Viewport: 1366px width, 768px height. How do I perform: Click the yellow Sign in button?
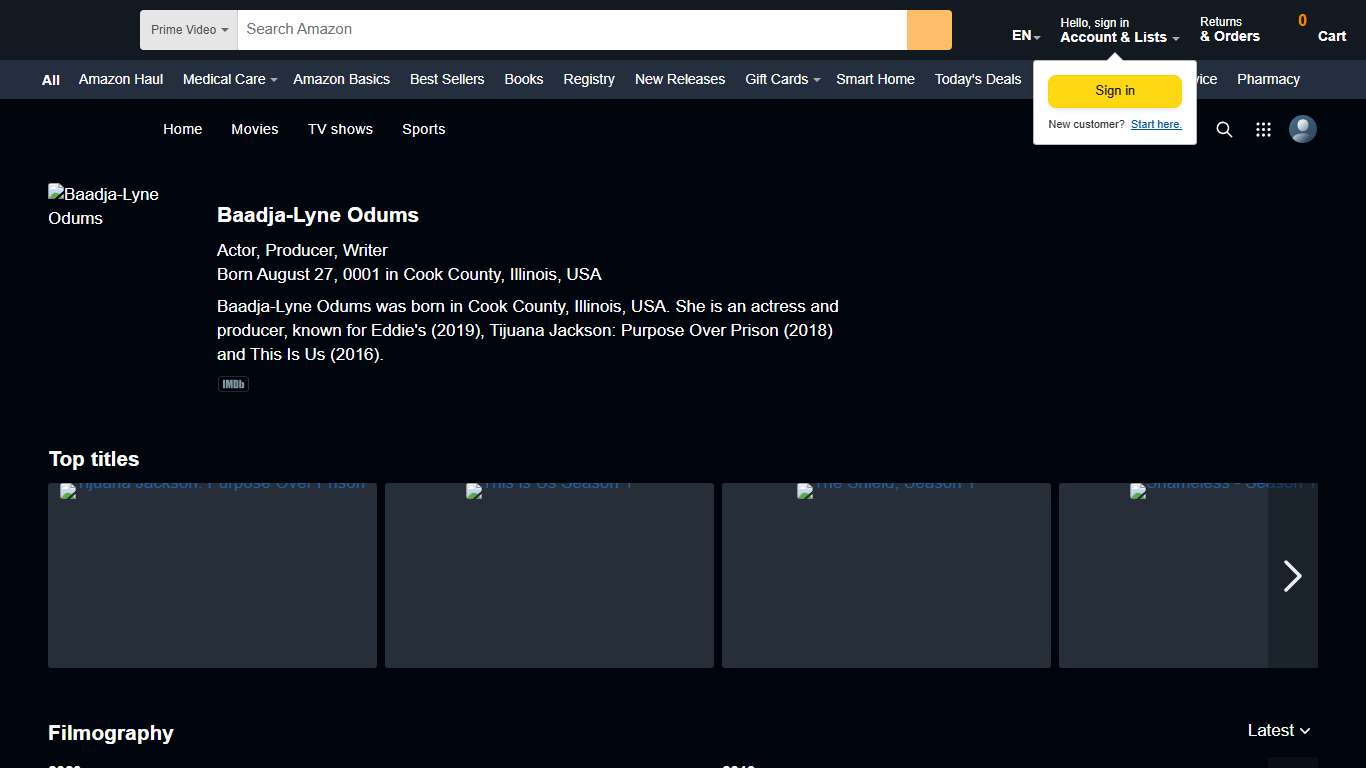pos(1114,91)
